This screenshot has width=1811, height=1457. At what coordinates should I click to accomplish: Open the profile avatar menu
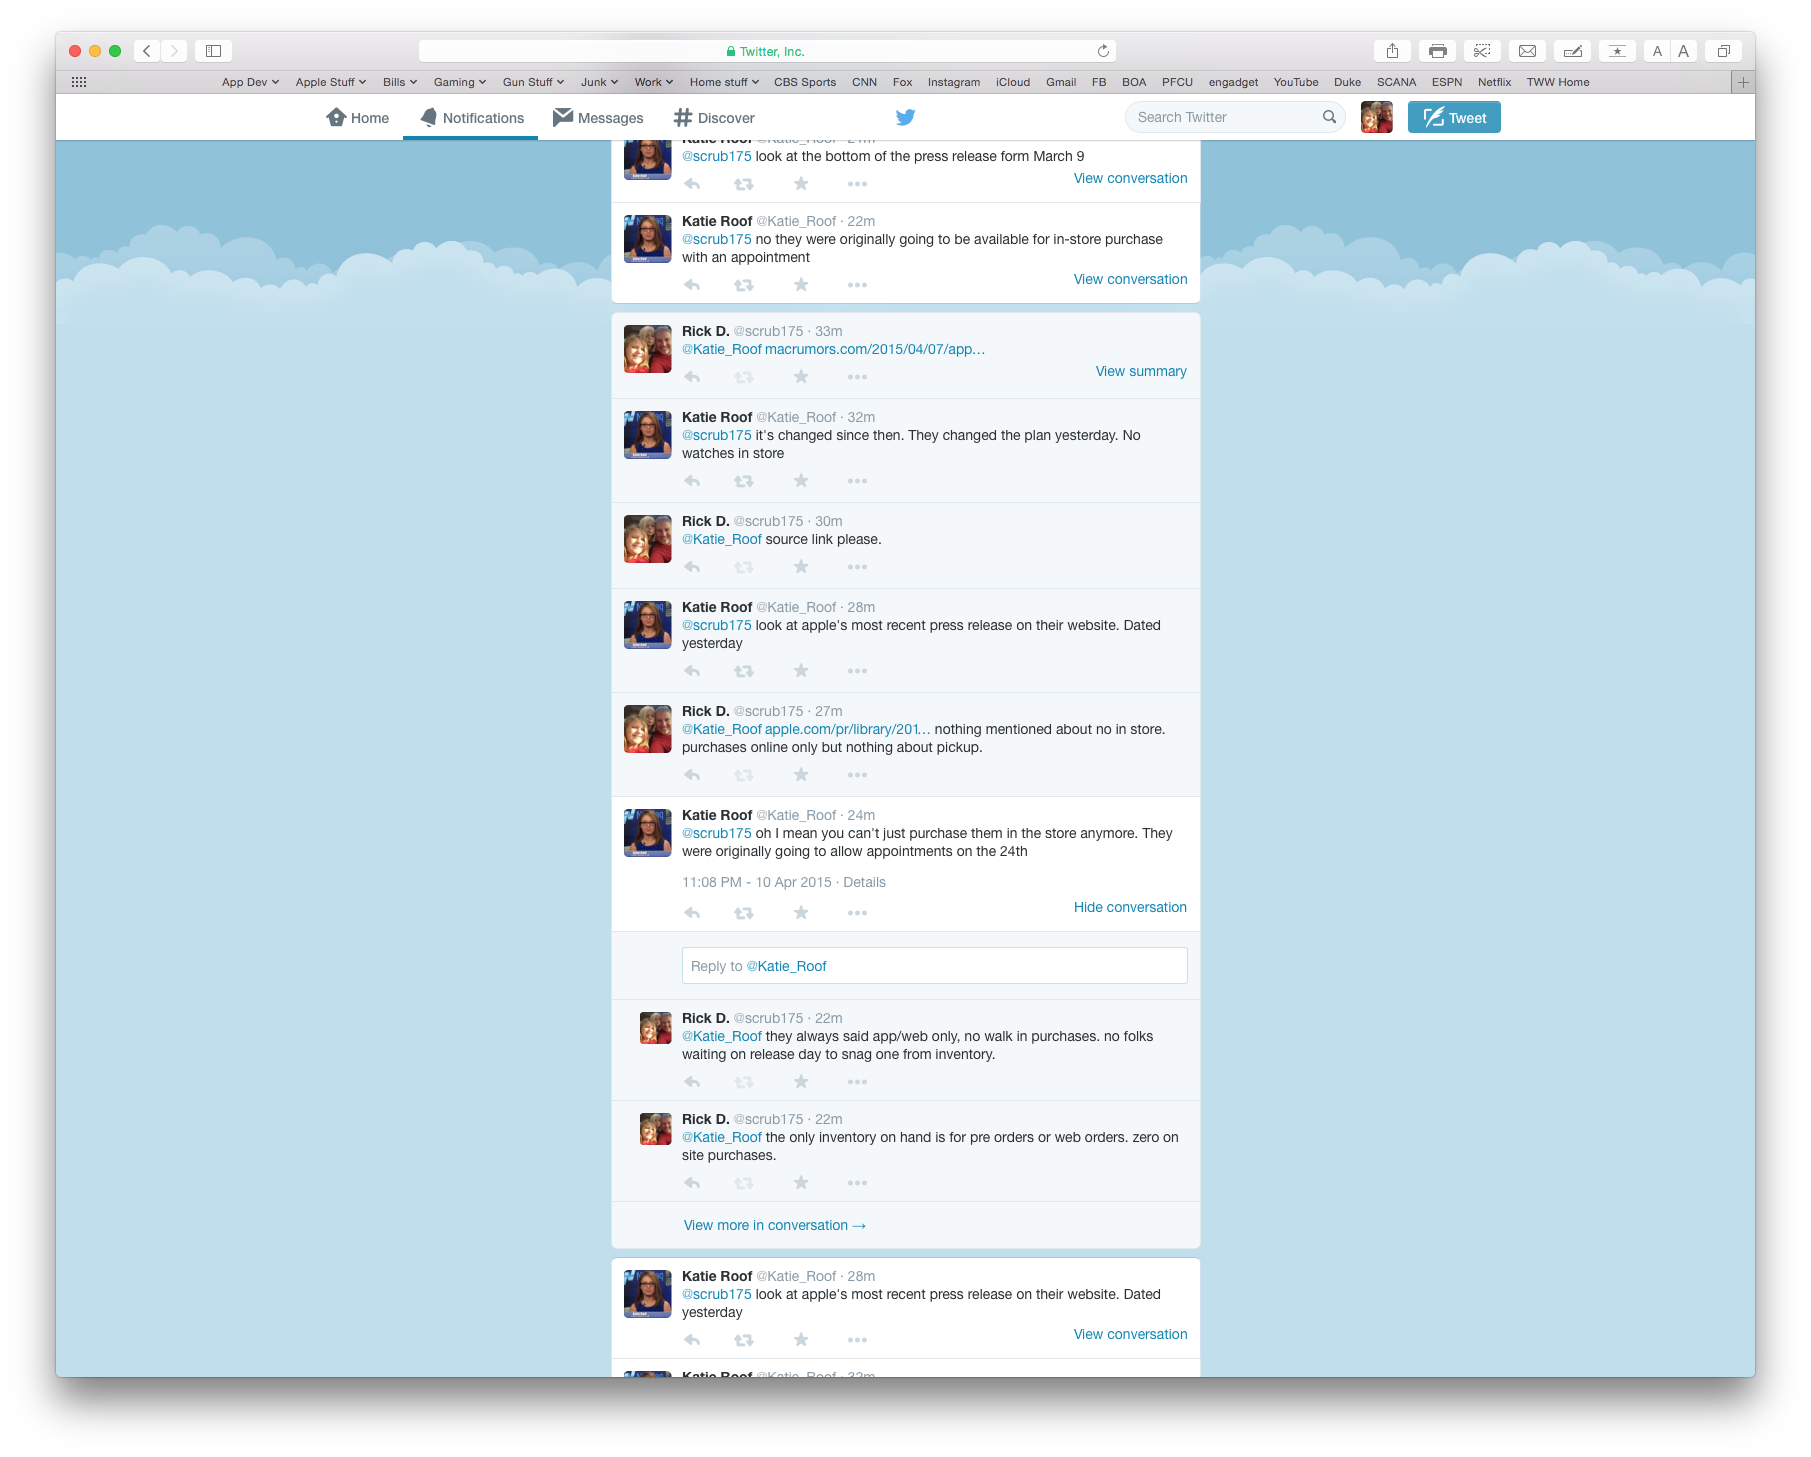[x=1377, y=117]
